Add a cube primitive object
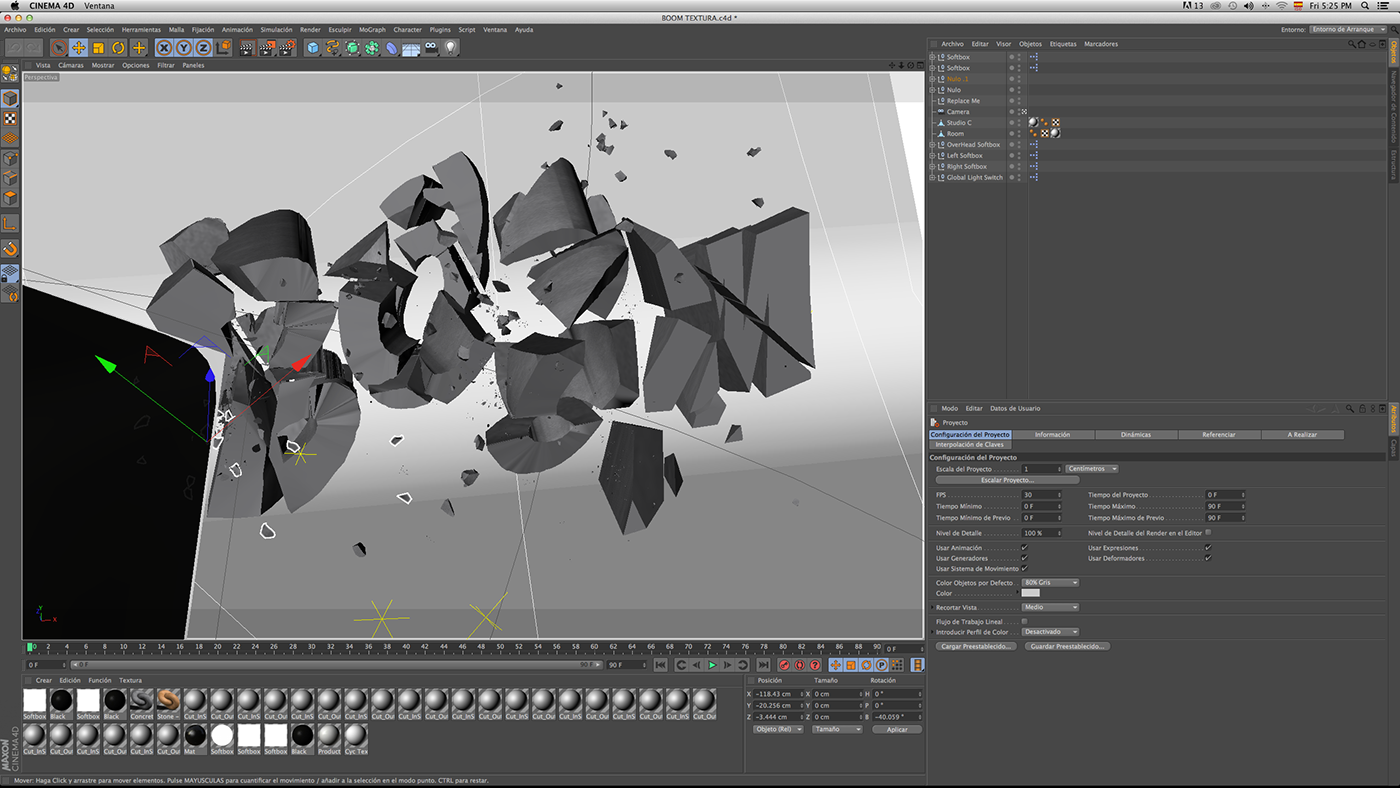Image resolution: width=1400 pixels, height=788 pixels. point(313,48)
